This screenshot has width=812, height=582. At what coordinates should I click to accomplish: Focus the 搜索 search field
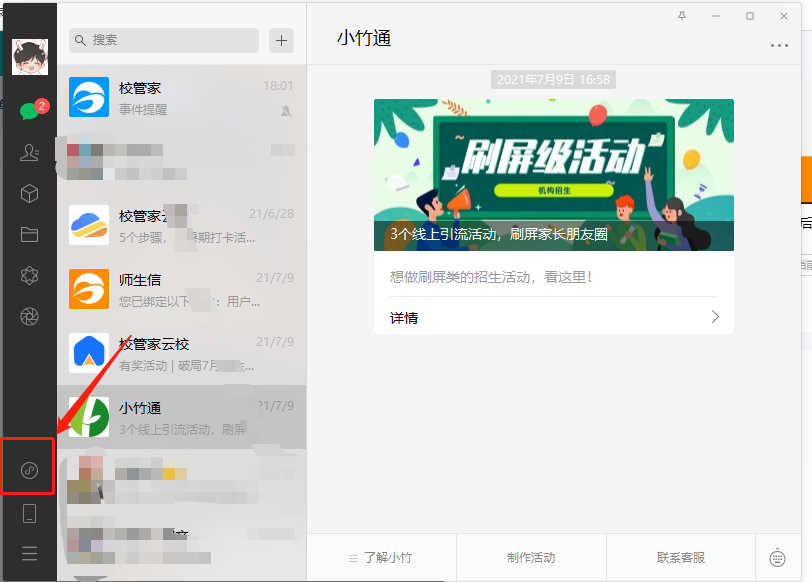click(164, 40)
